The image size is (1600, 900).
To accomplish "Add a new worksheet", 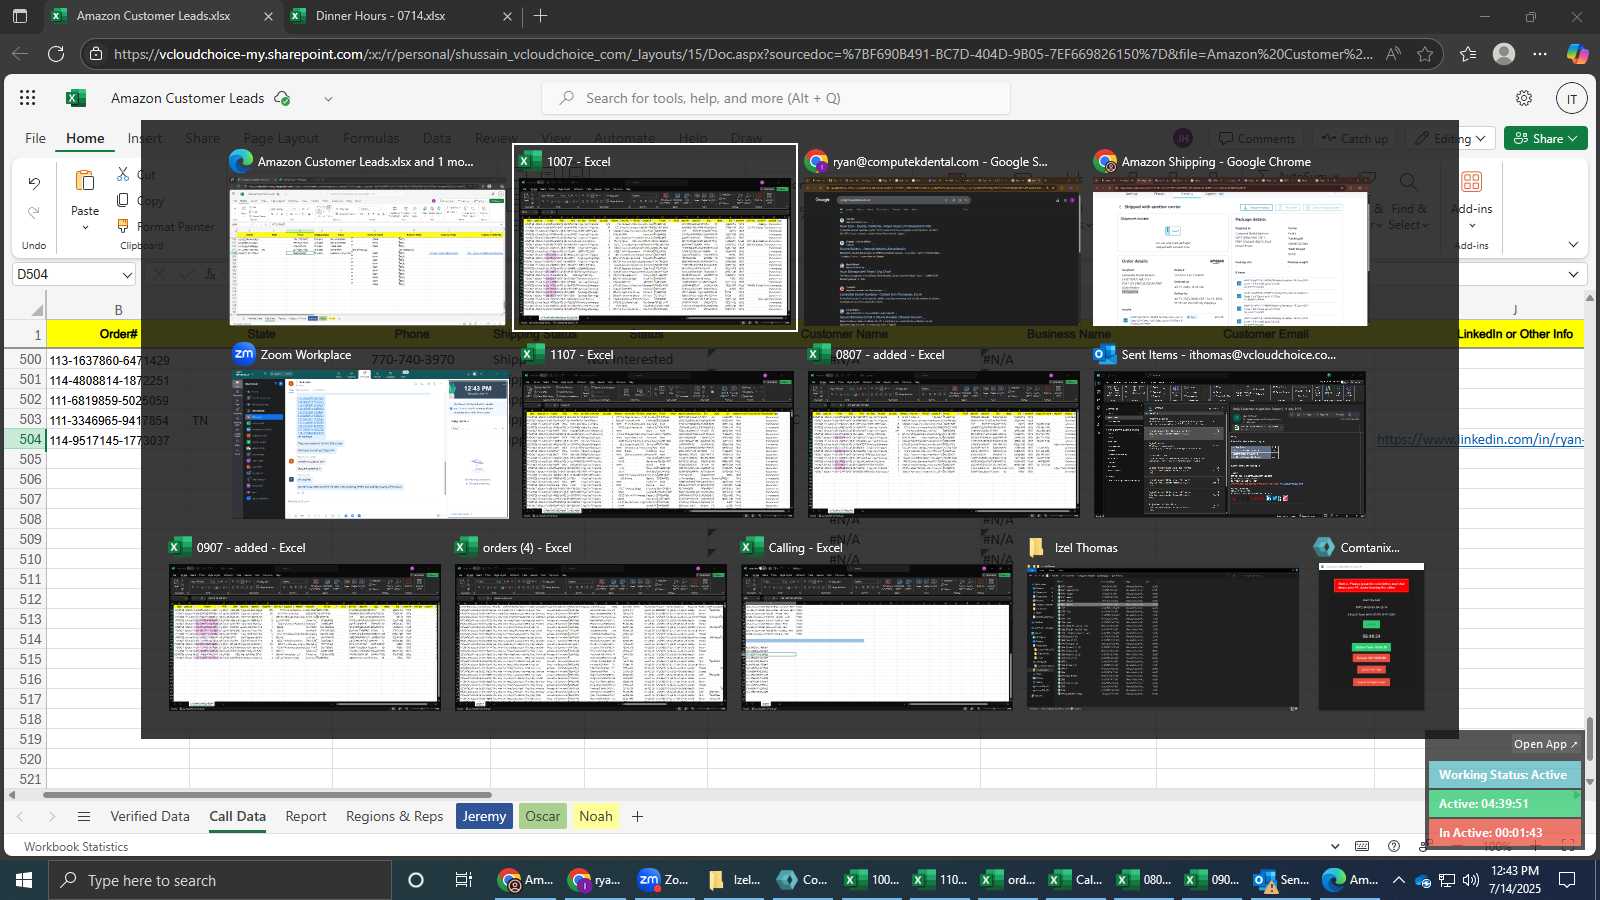I will click(637, 817).
